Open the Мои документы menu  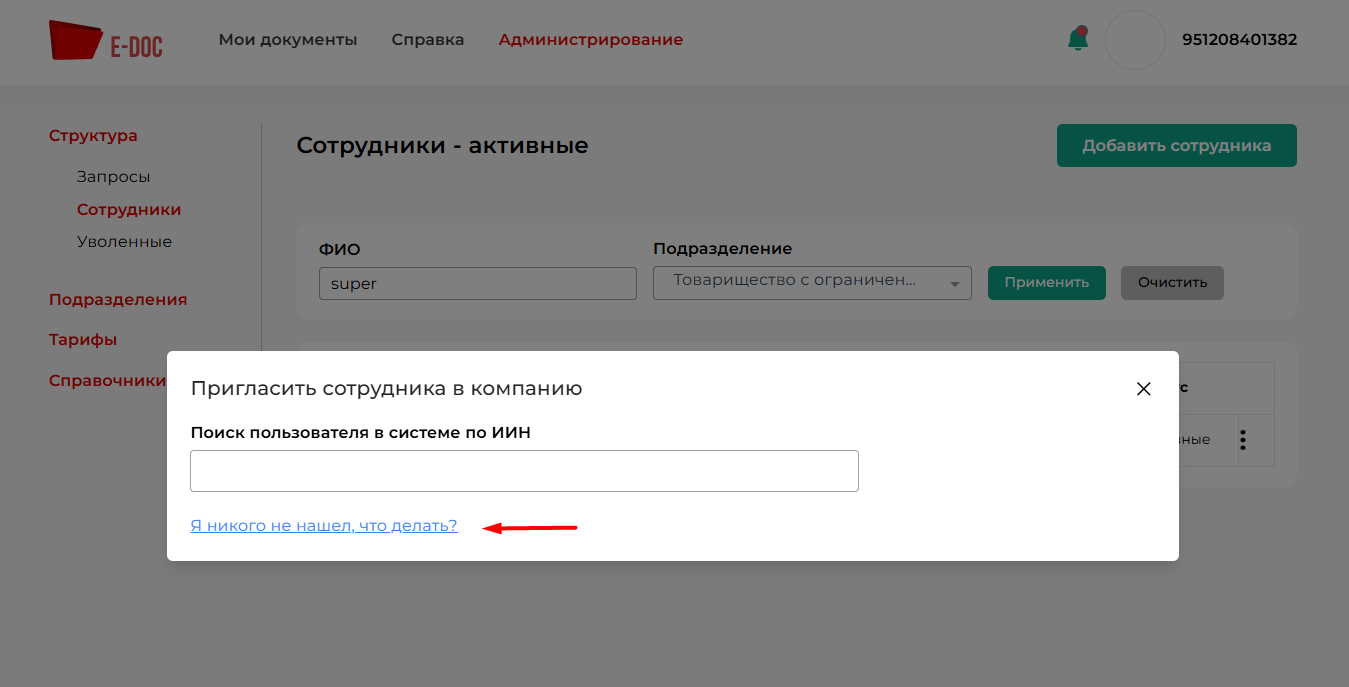(x=288, y=40)
